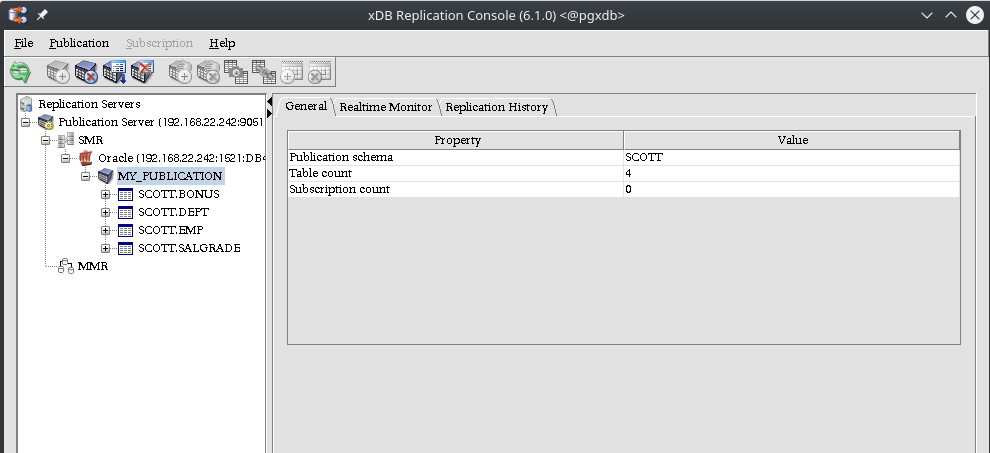This screenshot has width=990, height=453.
Task: Click the 'Publication schema' property cell
Action: coord(456,157)
